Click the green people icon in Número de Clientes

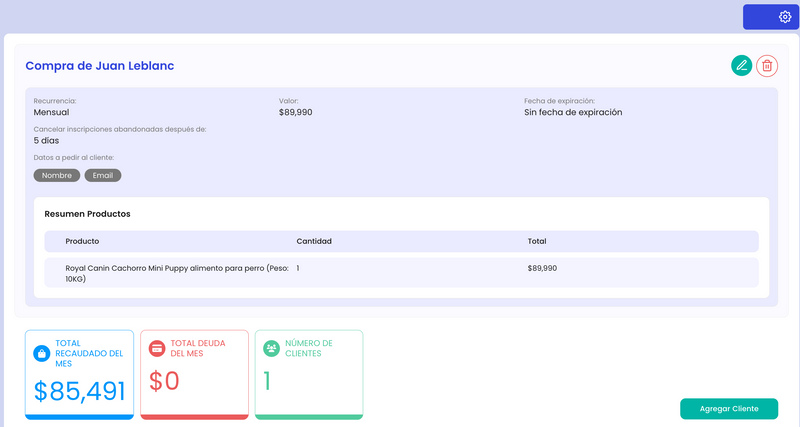(271, 348)
